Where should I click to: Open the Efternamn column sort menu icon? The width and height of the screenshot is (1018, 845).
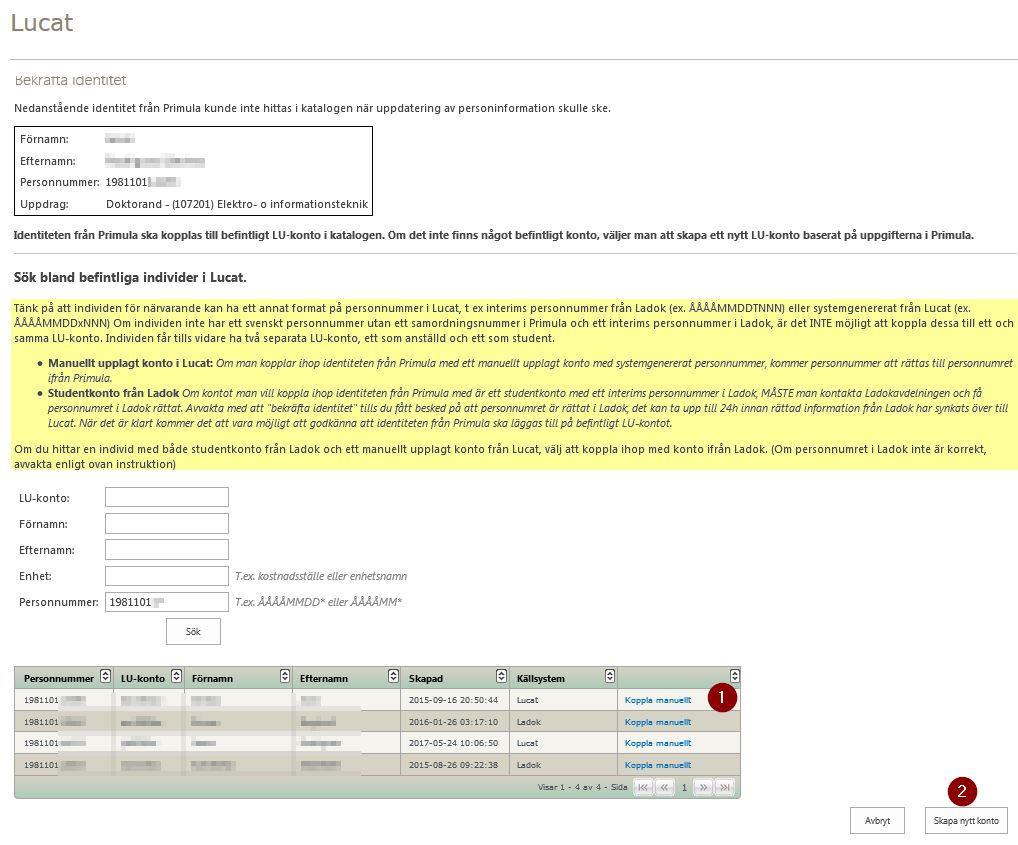[x=393, y=676]
